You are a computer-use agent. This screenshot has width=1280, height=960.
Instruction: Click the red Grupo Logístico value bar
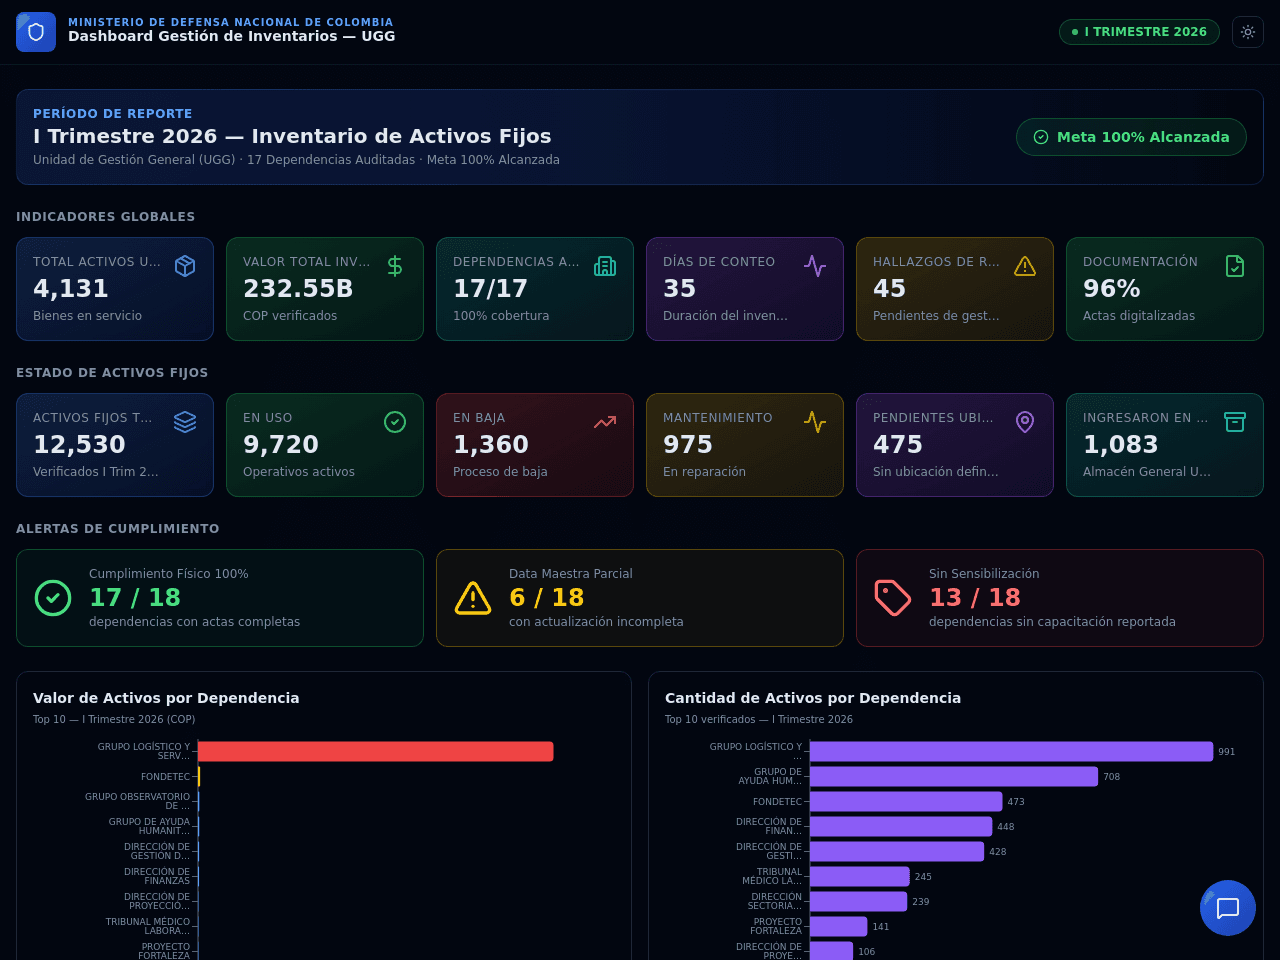pyautogui.click(x=376, y=751)
